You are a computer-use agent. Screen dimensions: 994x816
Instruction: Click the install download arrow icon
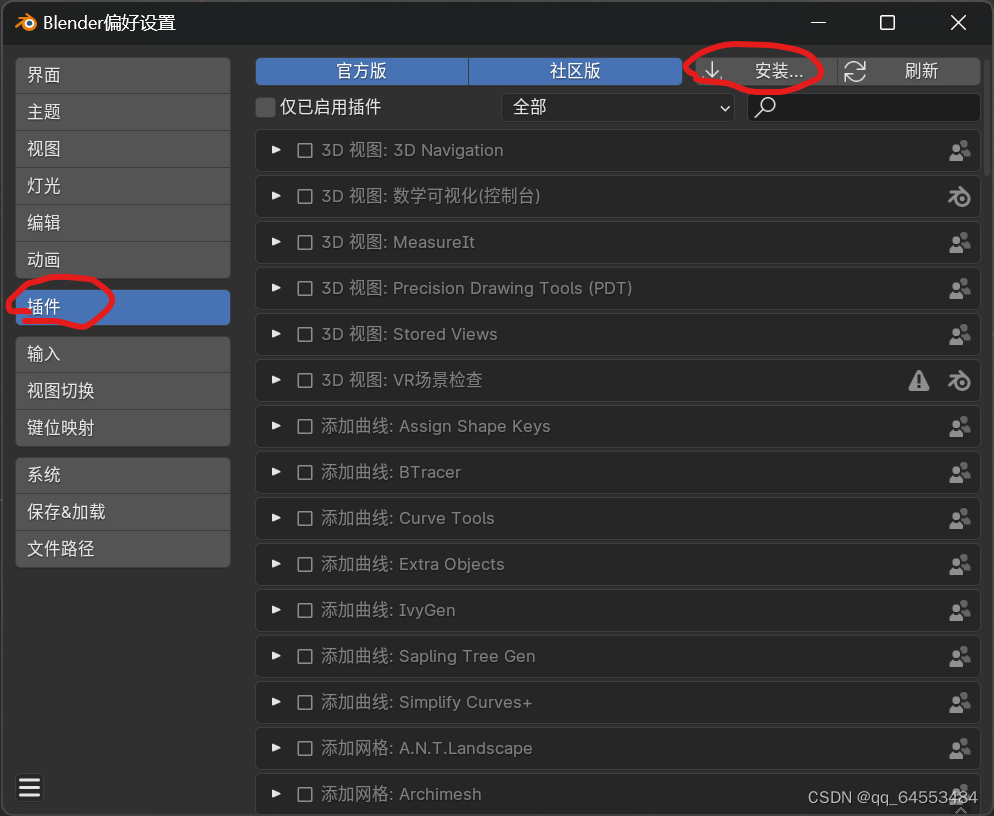[x=713, y=70]
